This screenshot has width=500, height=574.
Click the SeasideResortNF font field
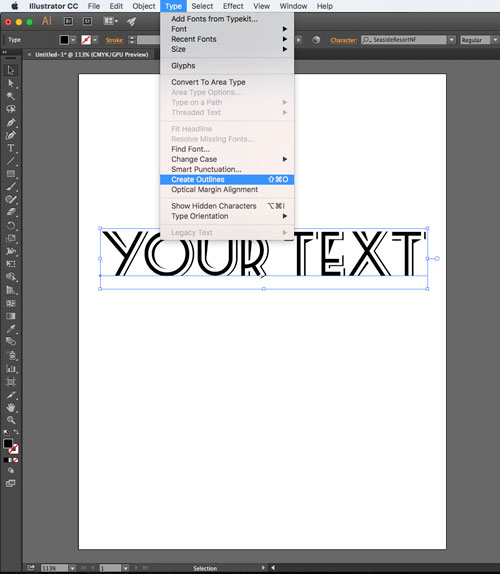tap(404, 40)
